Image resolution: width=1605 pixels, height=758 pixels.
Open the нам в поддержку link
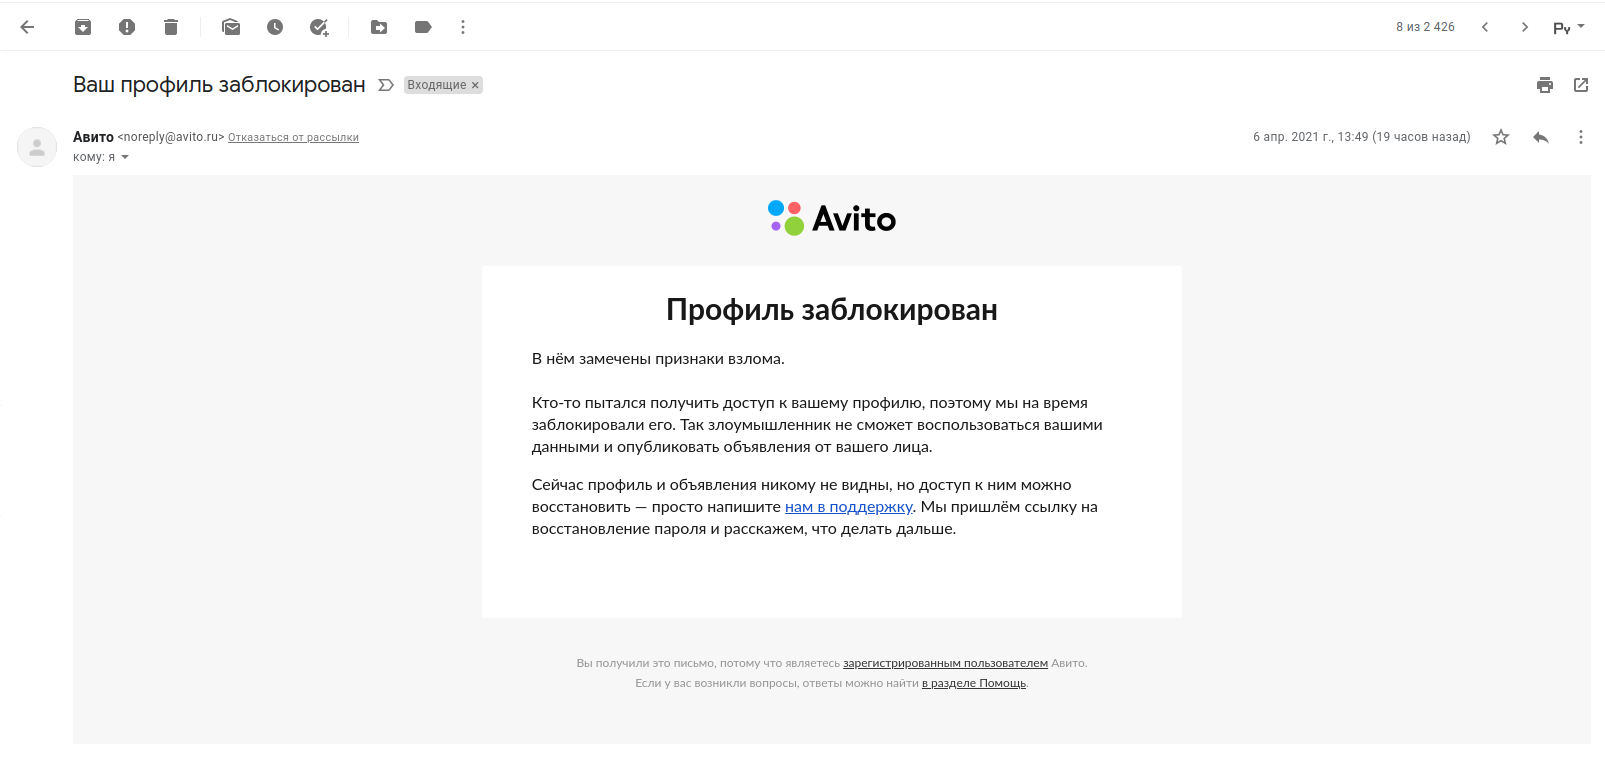pyautogui.click(x=849, y=507)
